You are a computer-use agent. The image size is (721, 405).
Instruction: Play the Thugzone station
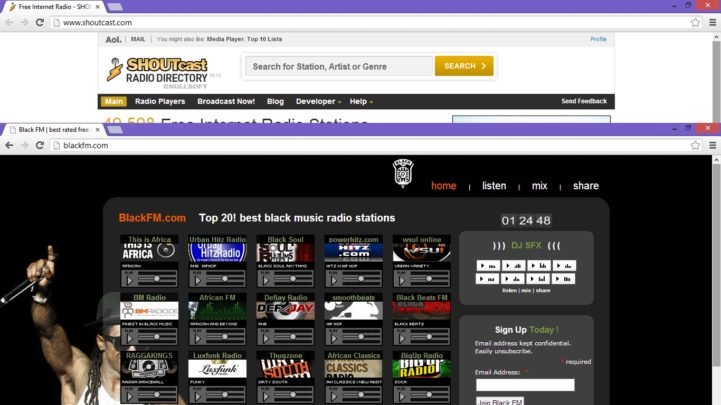(266, 396)
